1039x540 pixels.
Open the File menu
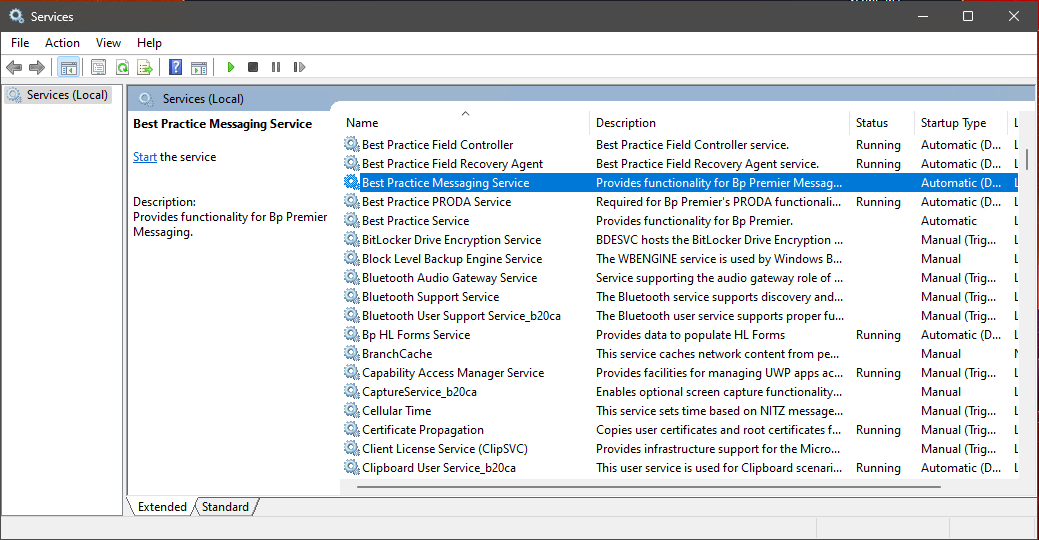[20, 42]
